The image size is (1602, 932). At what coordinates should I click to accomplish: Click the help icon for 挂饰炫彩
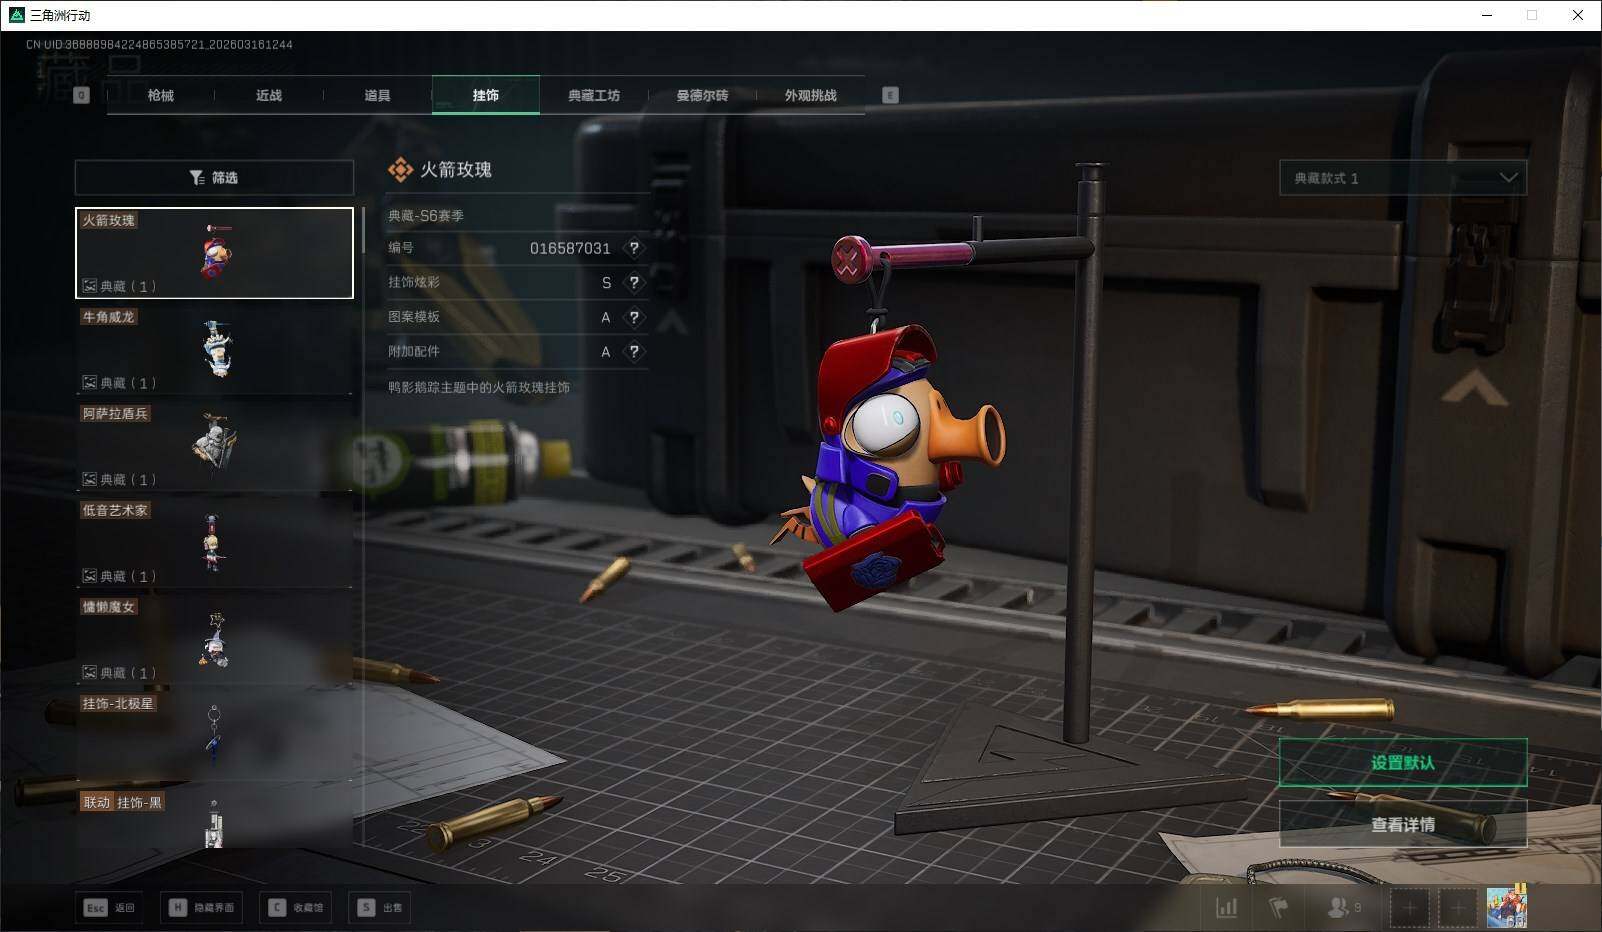[x=633, y=283]
